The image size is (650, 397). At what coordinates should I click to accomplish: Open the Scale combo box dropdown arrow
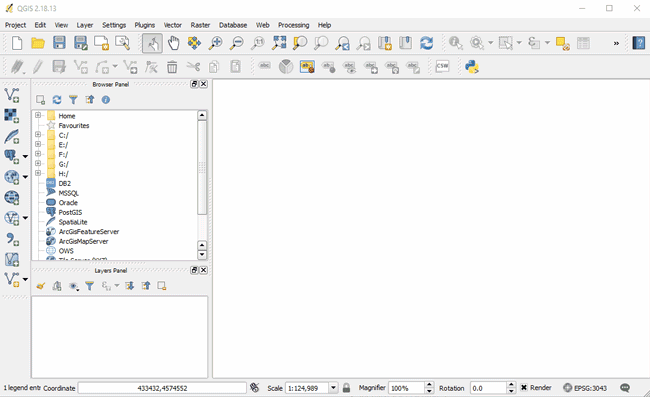pos(333,388)
